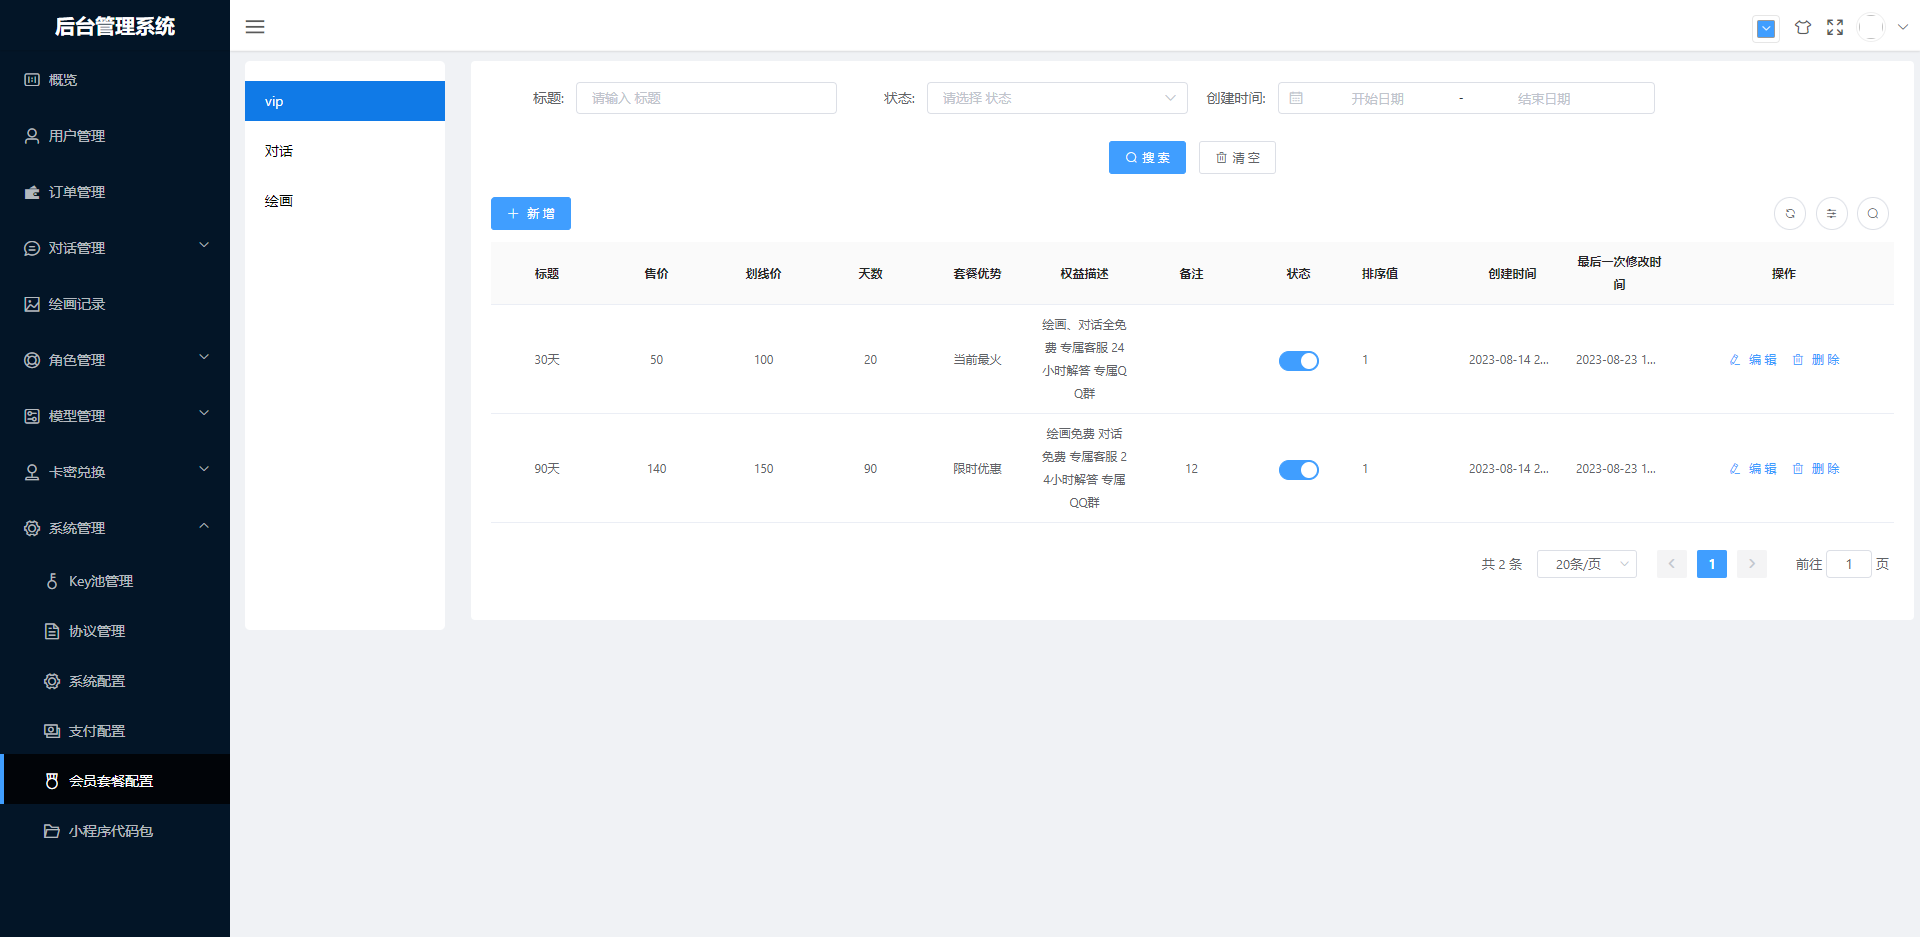Enter fullscreen mode using the header icon

pyautogui.click(x=1835, y=28)
